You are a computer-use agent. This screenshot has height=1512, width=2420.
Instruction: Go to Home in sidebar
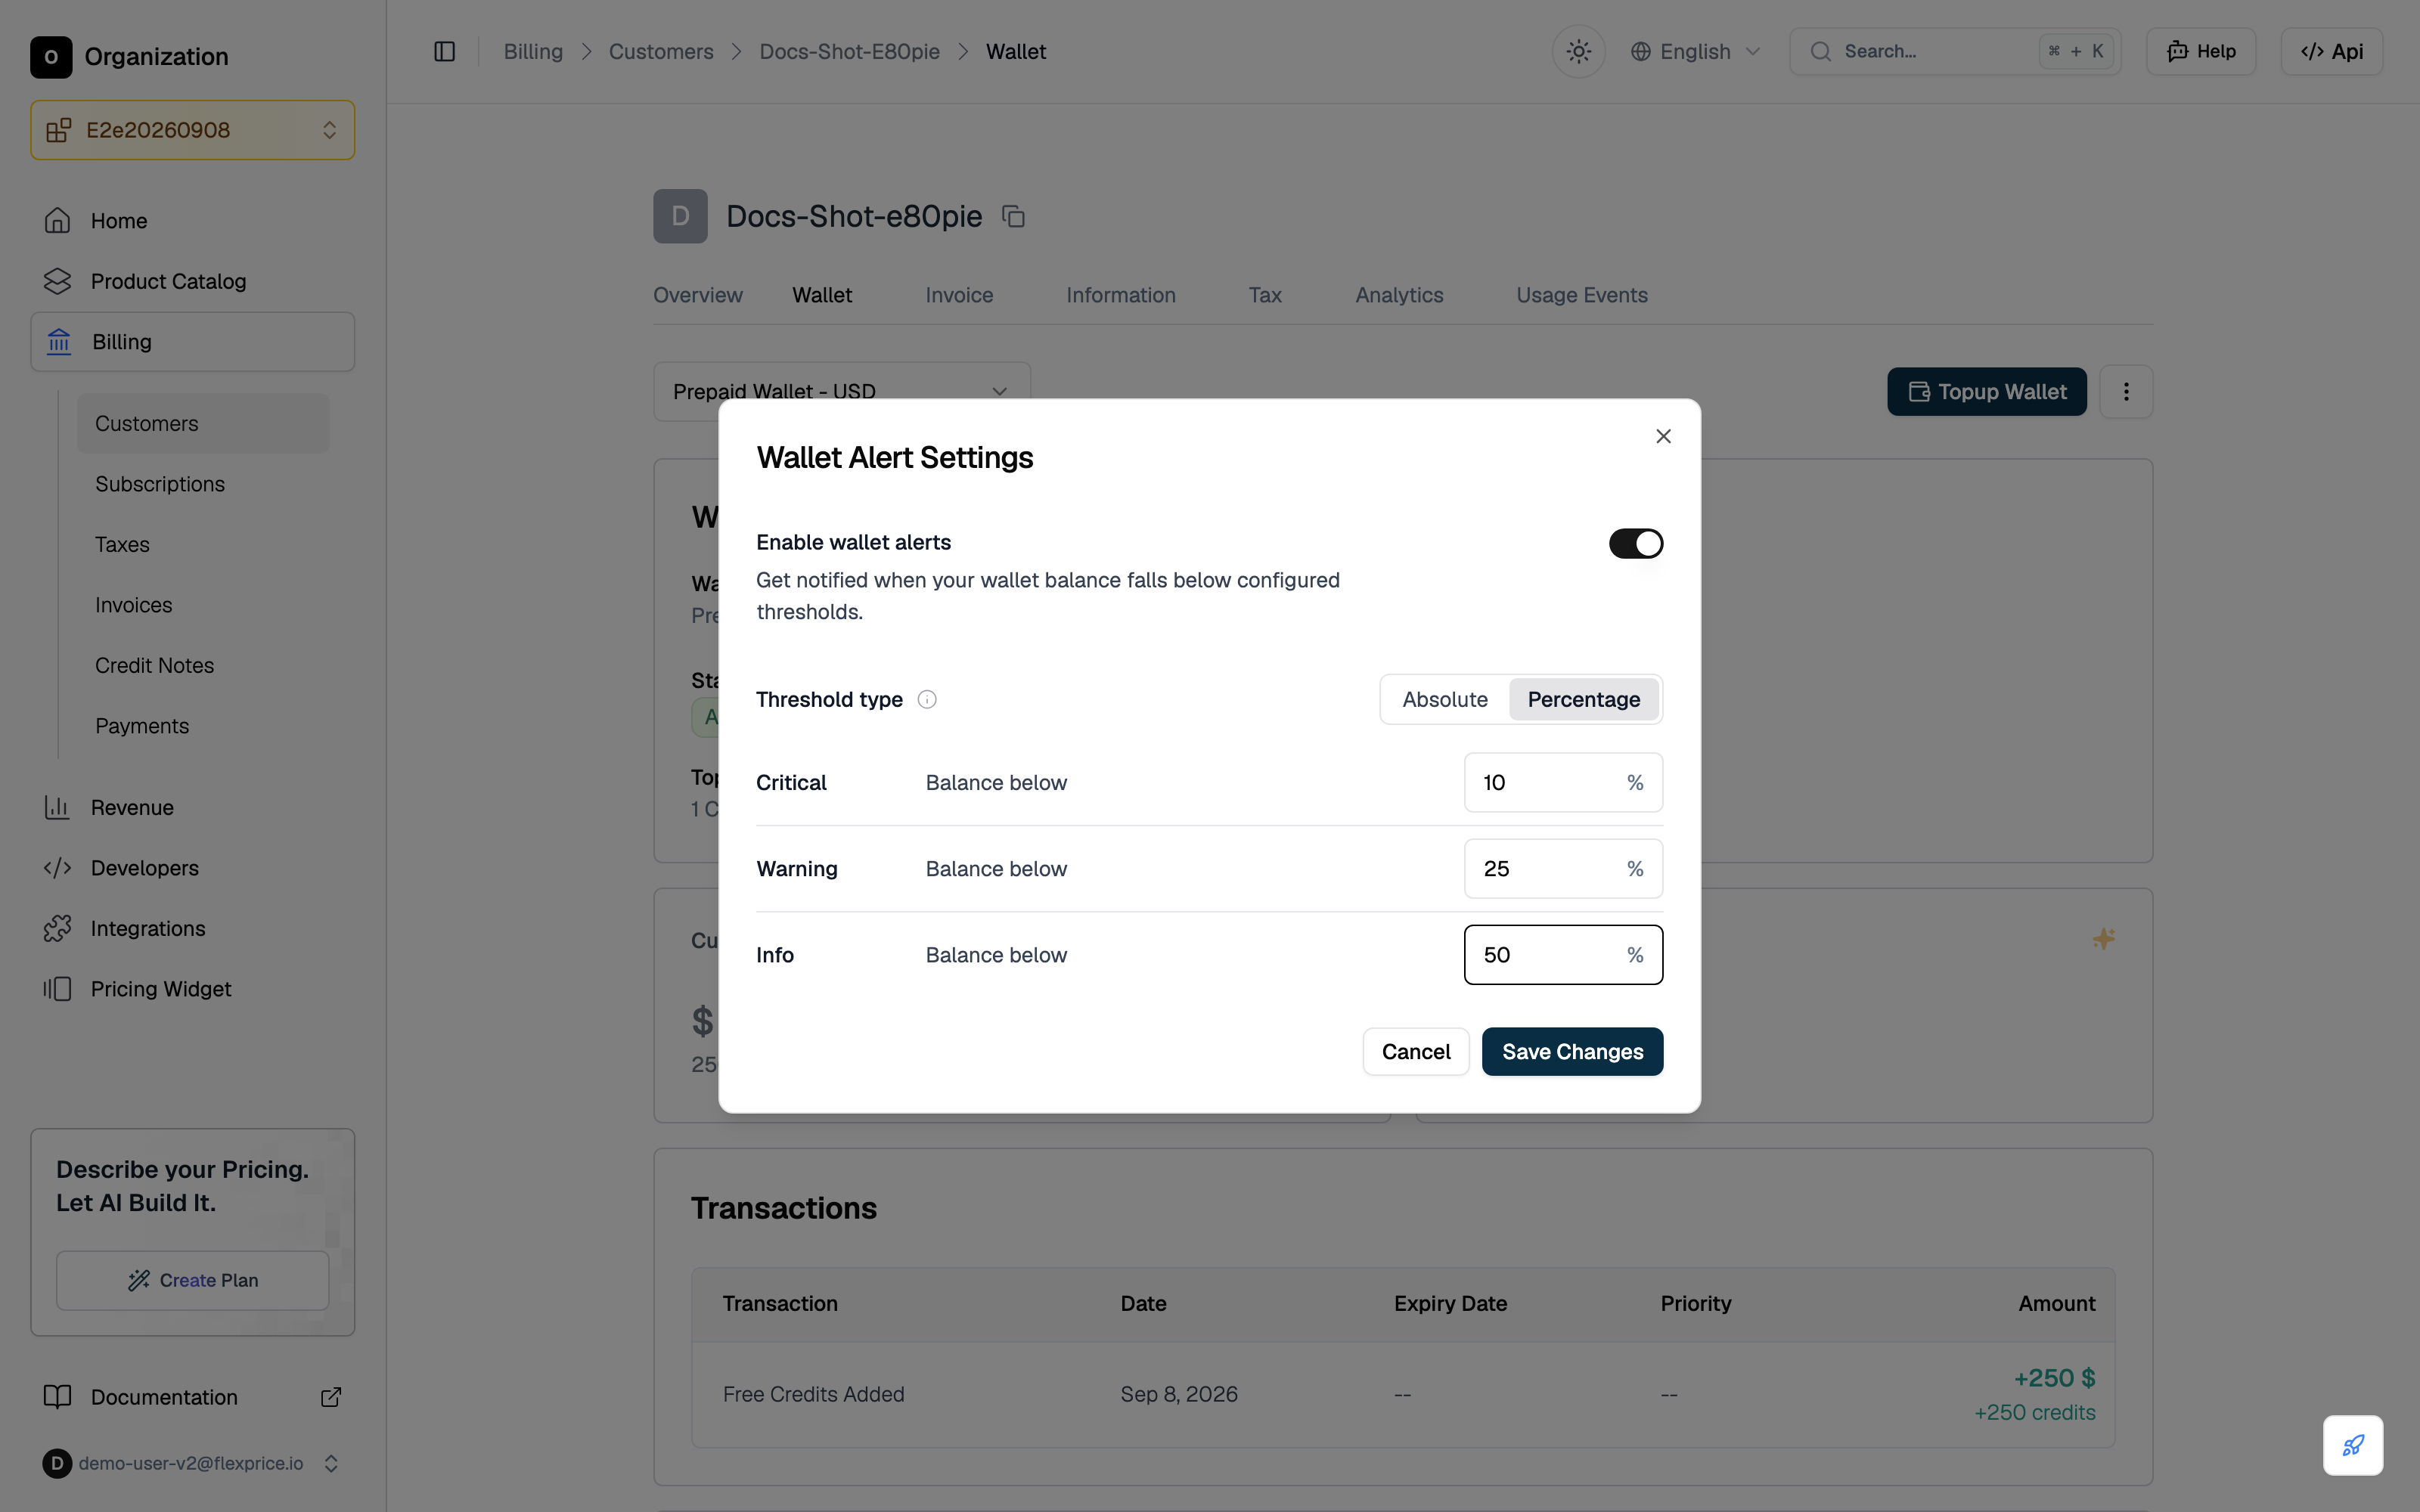click(x=192, y=221)
